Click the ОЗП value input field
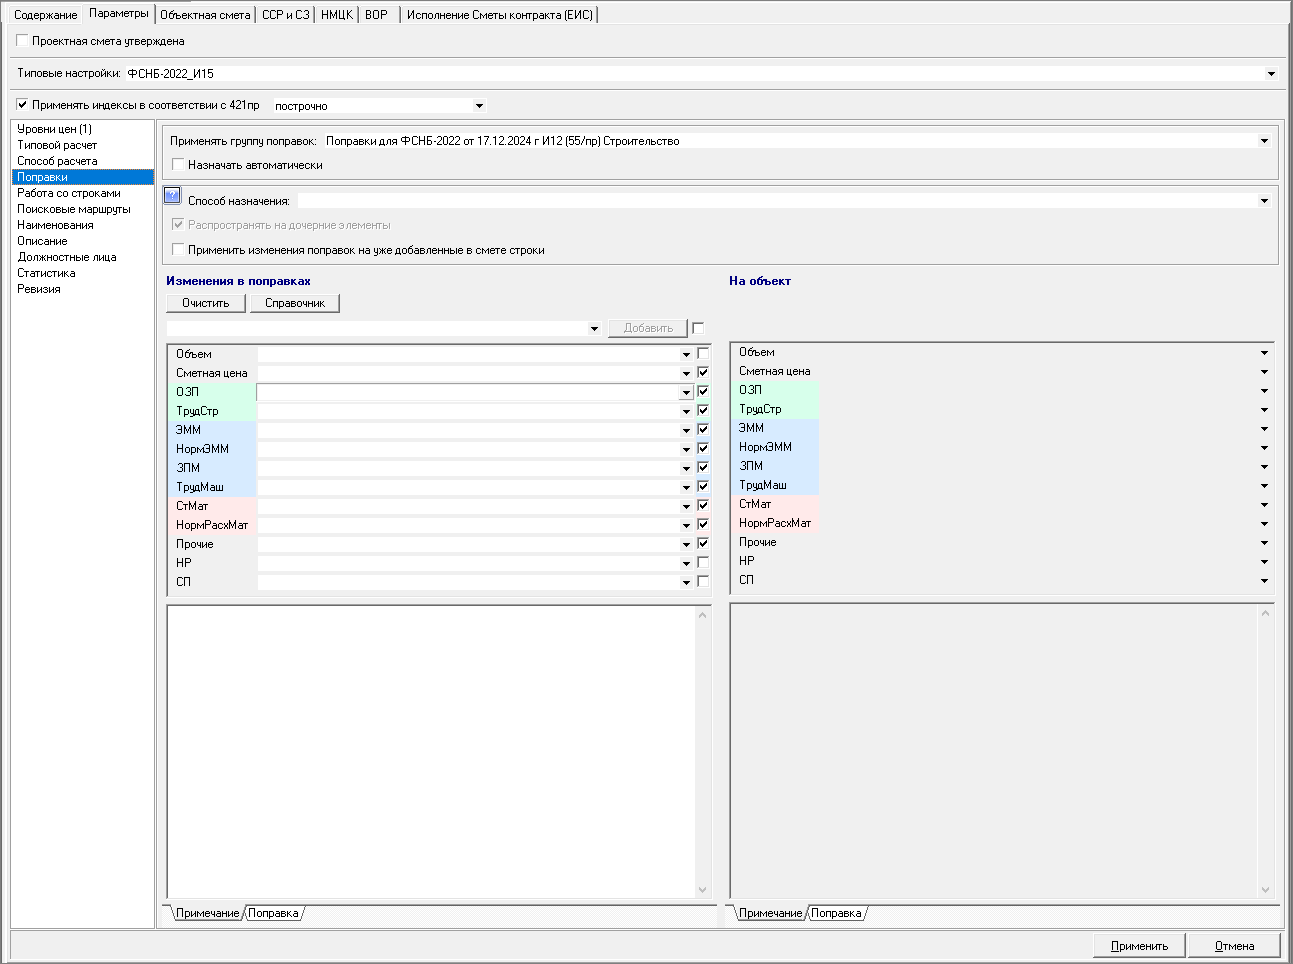Viewport: 1293px width, 964px height. pyautogui.click(x=468, y=392)
